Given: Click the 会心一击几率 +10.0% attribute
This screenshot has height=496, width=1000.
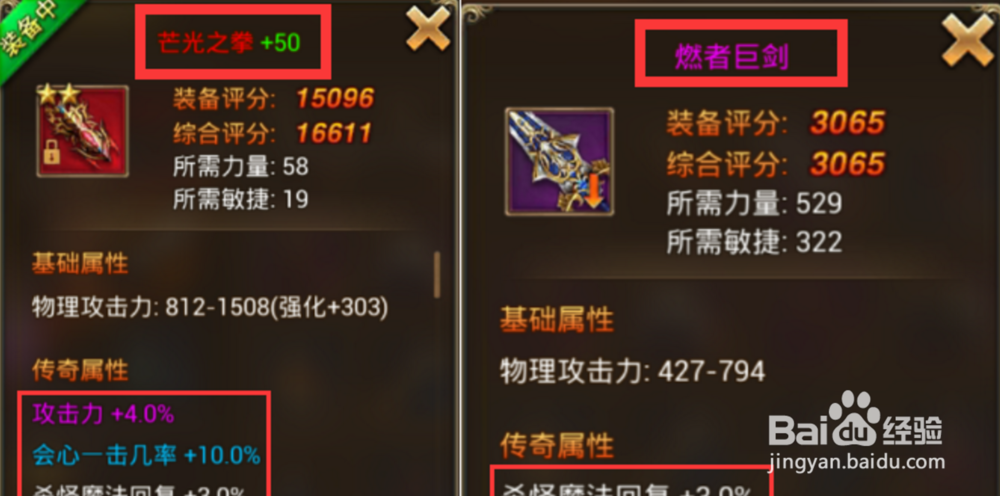Looking at the screenshot, I should (x=147, y=456).
